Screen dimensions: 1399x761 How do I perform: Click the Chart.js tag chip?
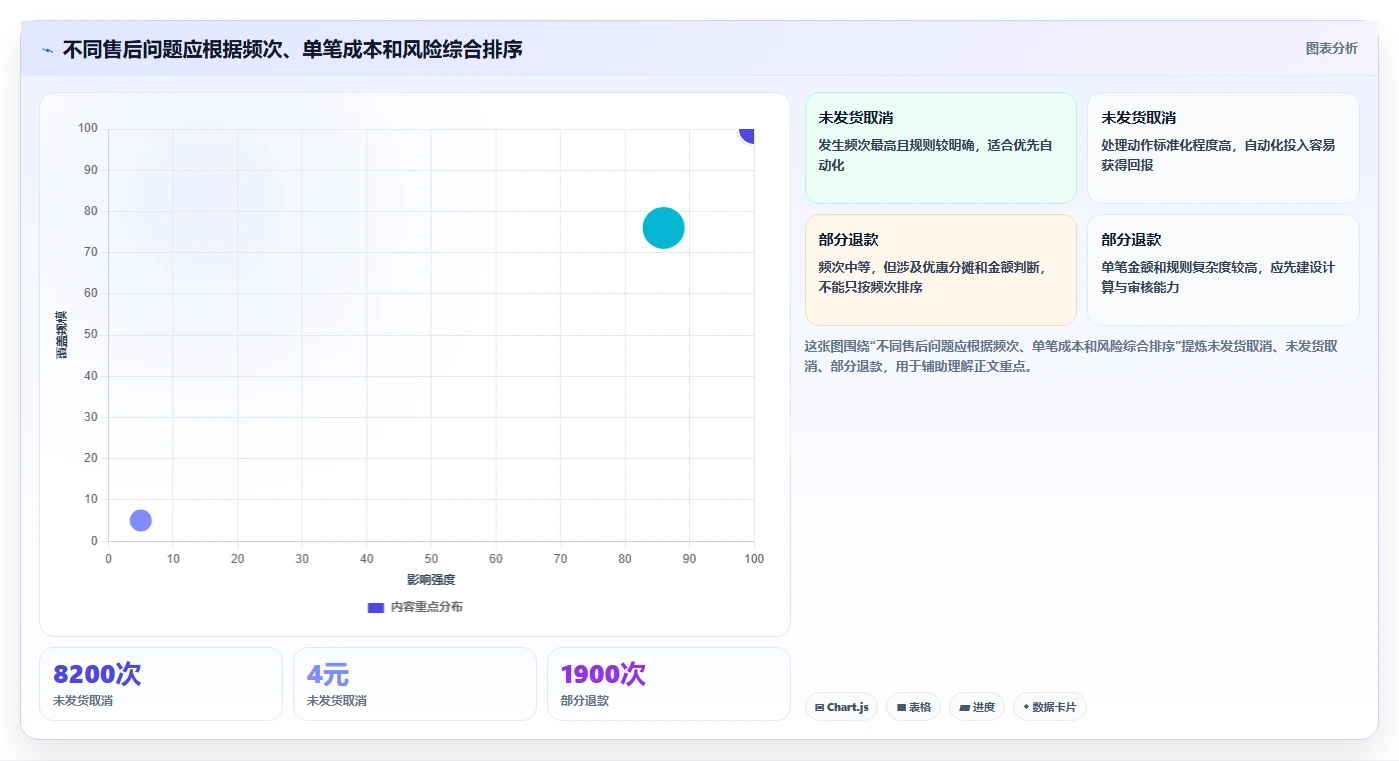[x=841, y=707]
